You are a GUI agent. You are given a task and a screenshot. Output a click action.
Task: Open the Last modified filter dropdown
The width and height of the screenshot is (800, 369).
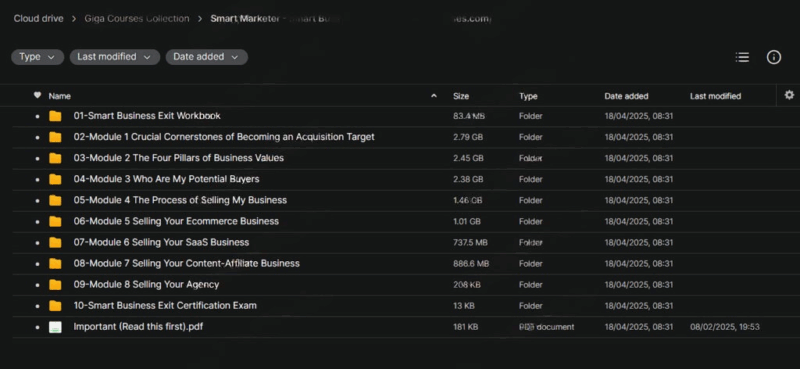pyautogui.click(x=115, y=57)
